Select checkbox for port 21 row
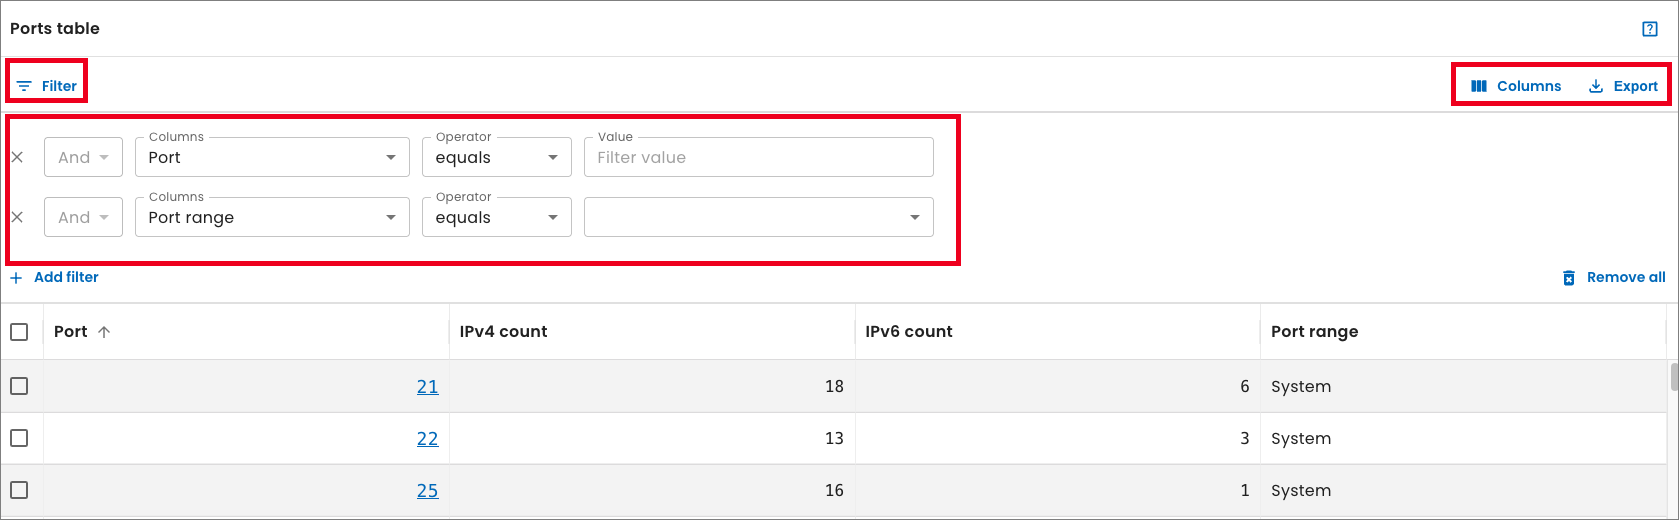1679x520 pixels. point(19,386)
